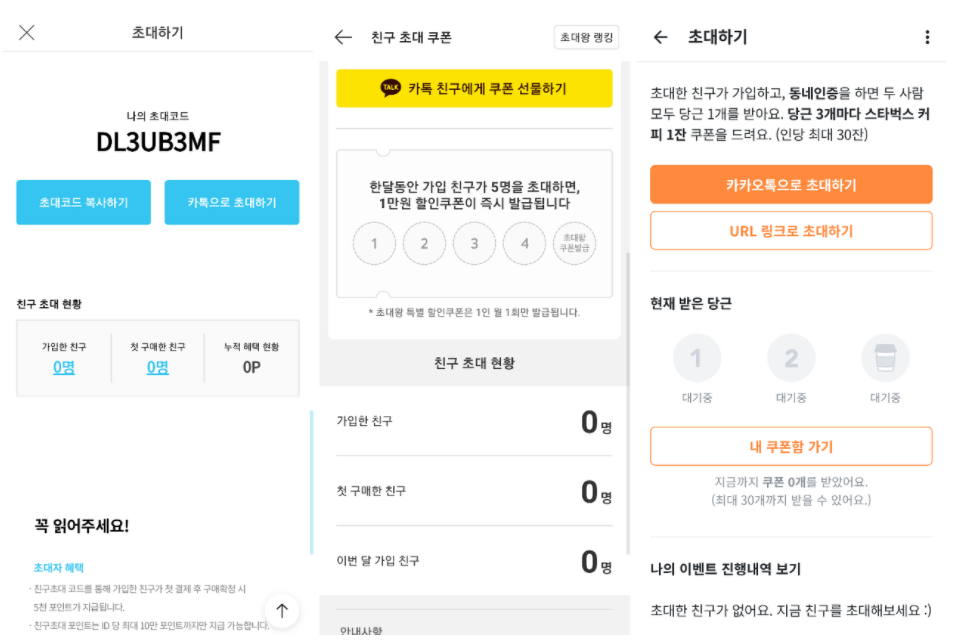The height and width of the screenshot is (644, 969).
Task: Tap the carrot slot number 2 circle
Action: tap(791, 358)
